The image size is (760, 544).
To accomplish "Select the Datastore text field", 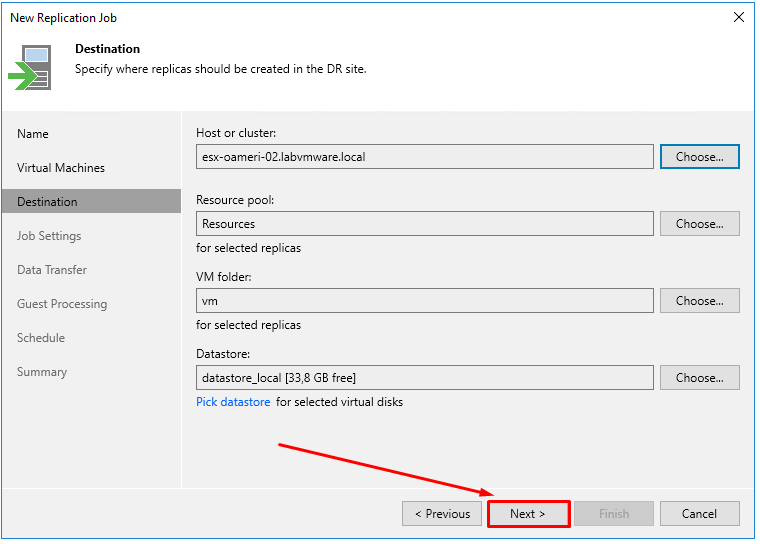I will click(425, 378).
